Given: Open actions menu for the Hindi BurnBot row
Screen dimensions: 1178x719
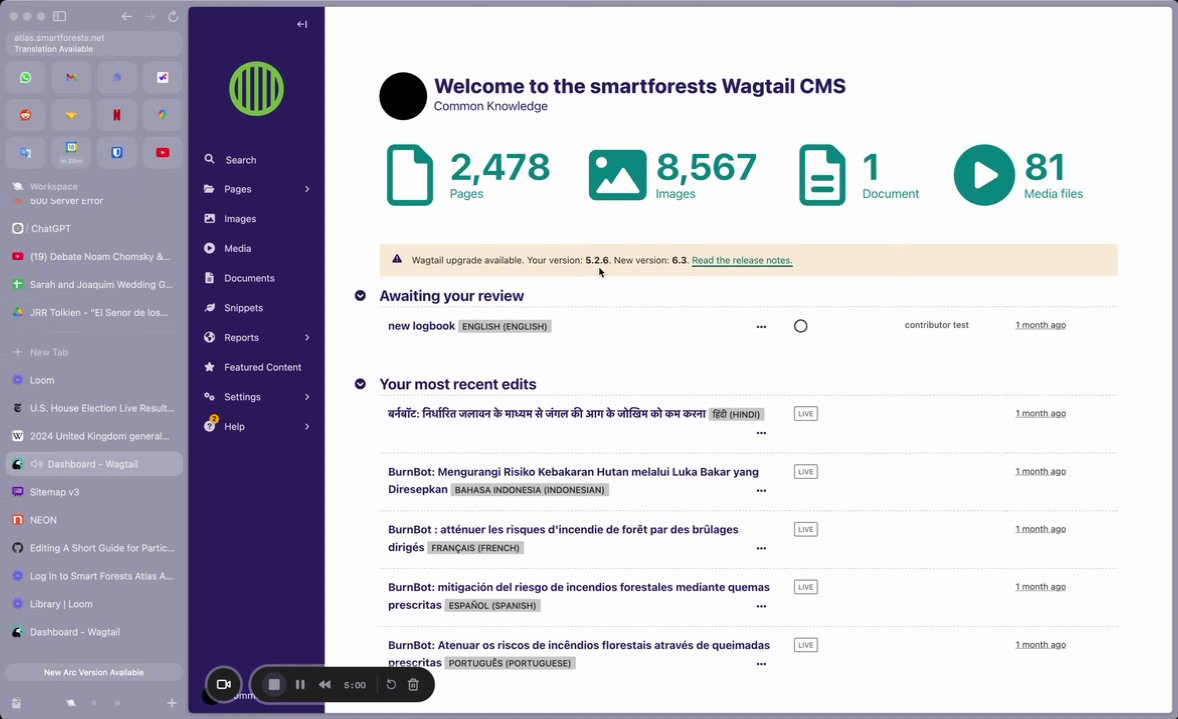Looking at the screenshot, I should [x=761, y=433].
